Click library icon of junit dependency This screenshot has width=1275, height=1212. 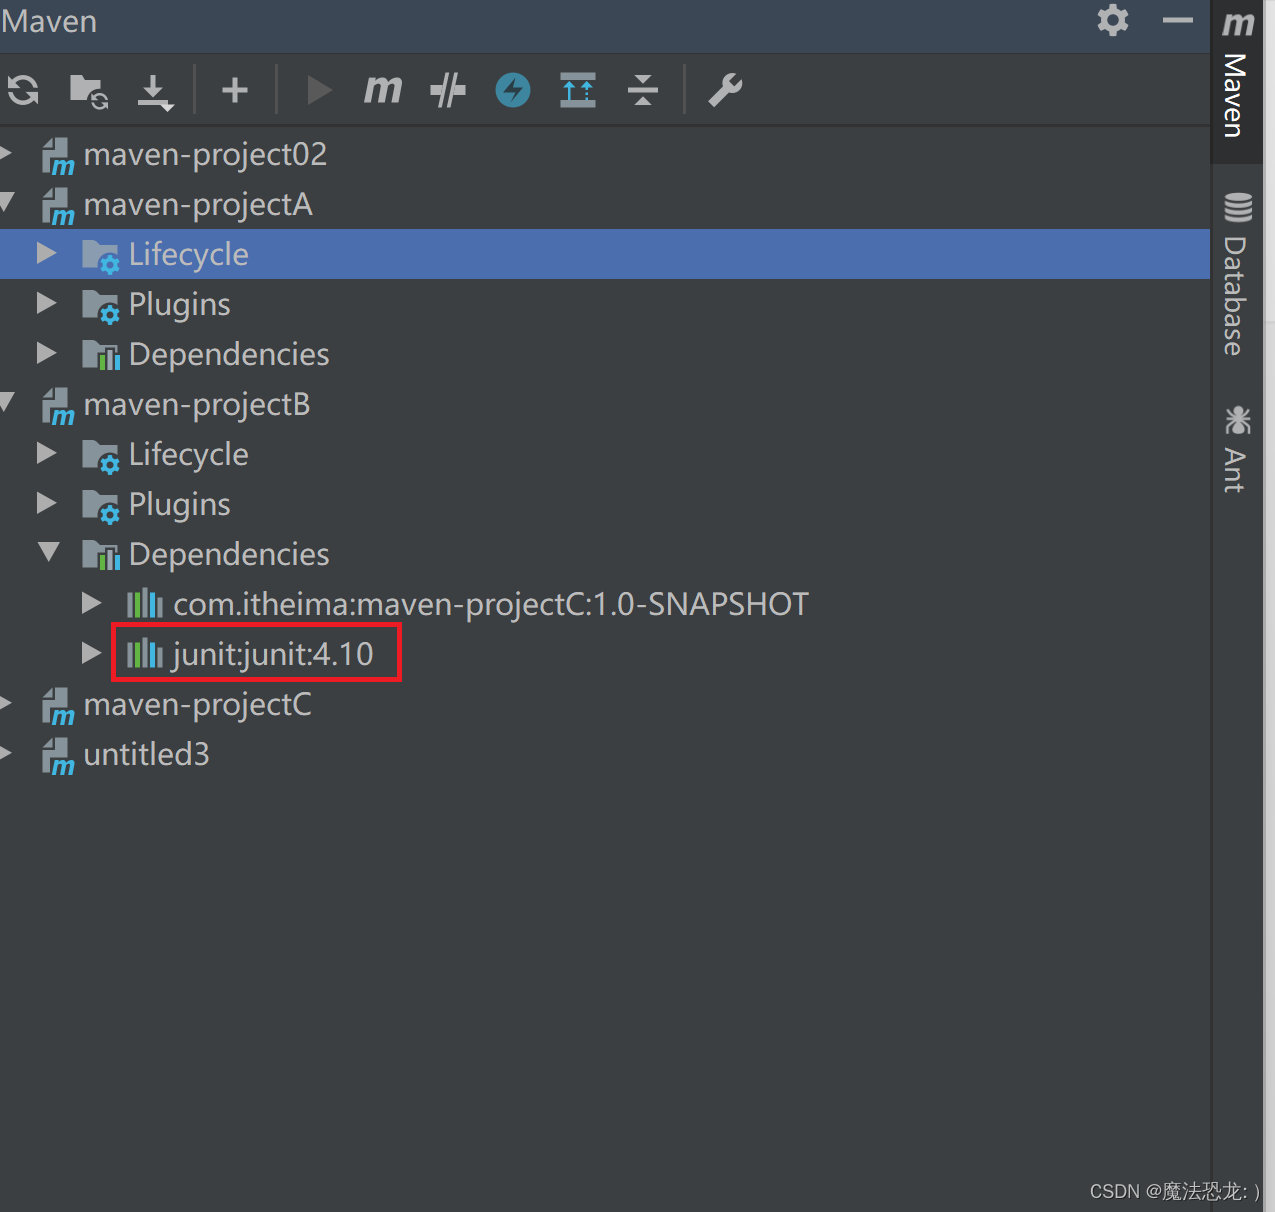click(x=145, y=653)
